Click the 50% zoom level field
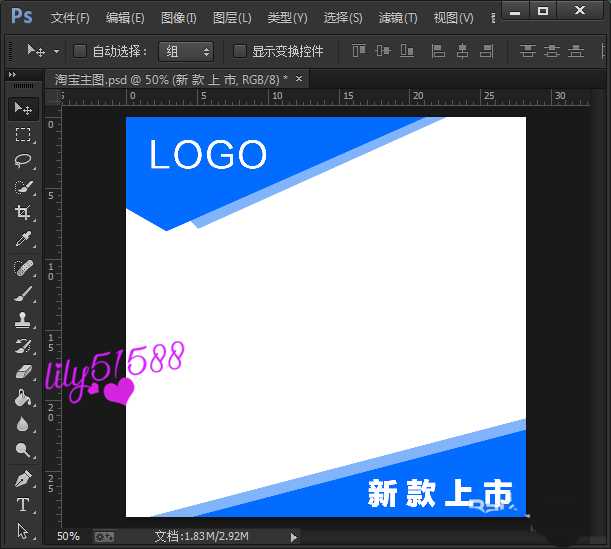The width and height of the screenshot is (611, 549). pyautogui.click(x=68, y=537)
